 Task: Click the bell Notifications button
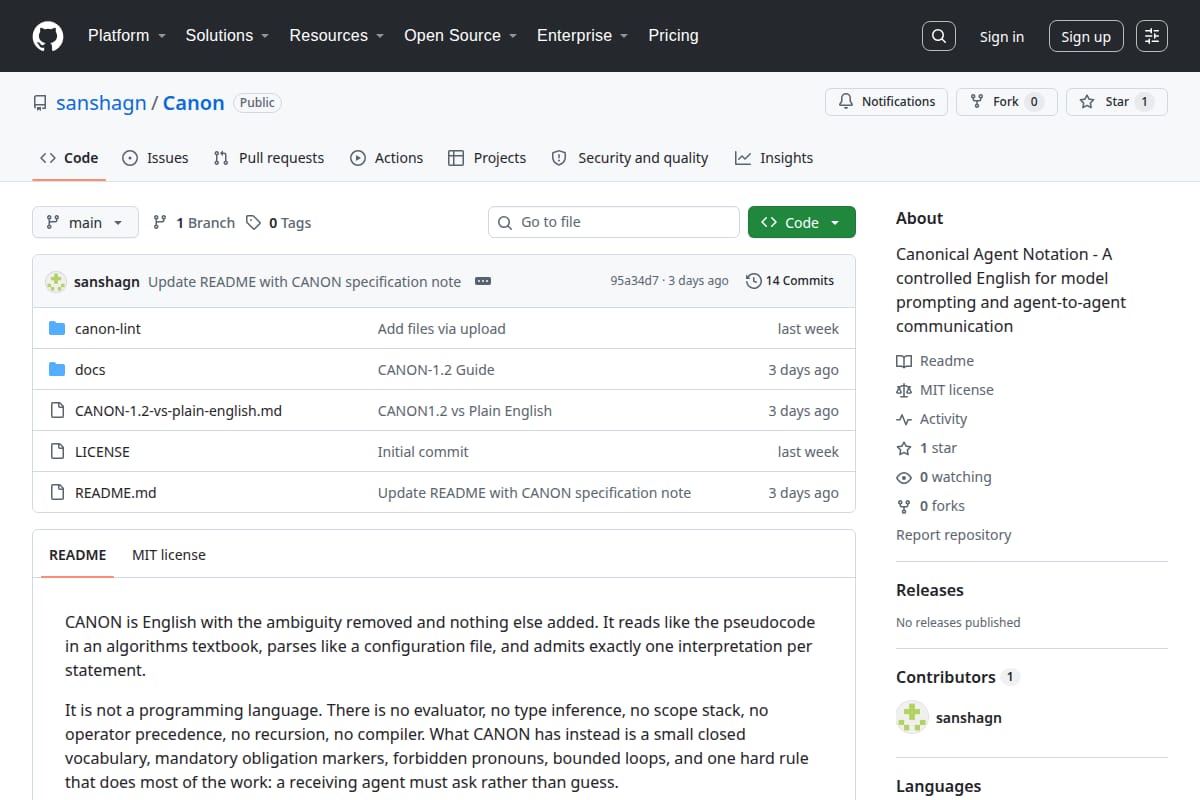(886, 102)
